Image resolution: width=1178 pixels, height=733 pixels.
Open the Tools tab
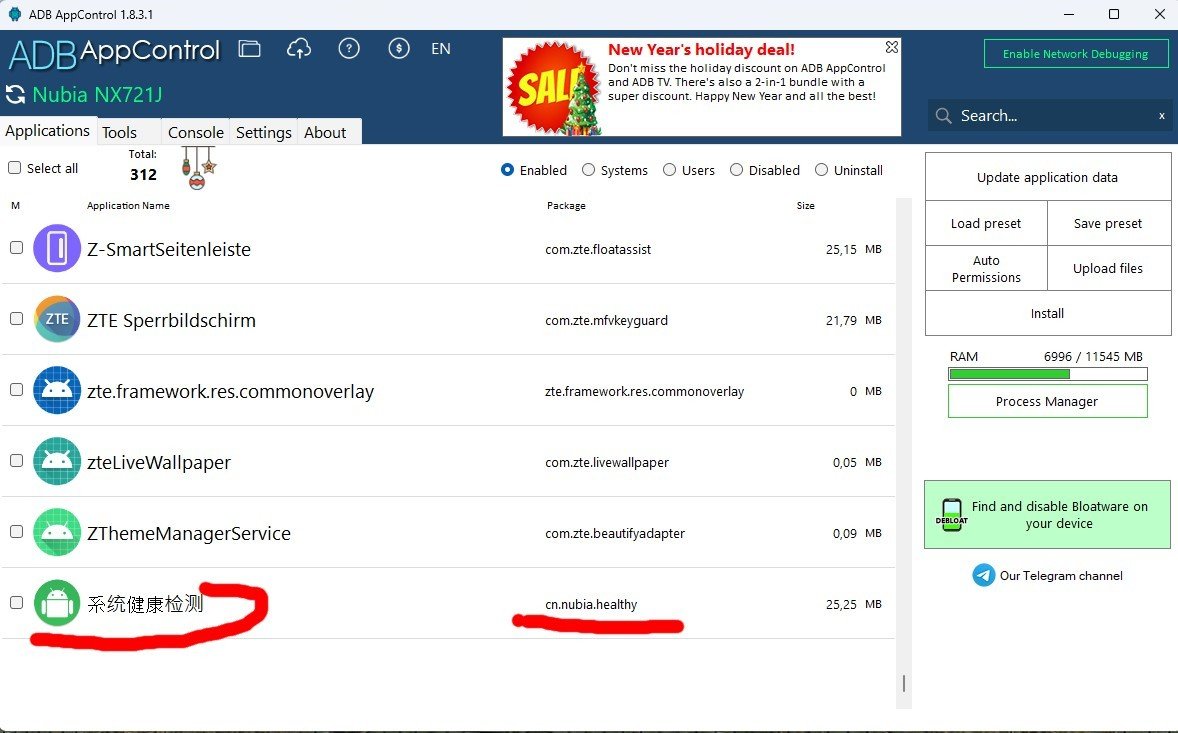point(119,132)
